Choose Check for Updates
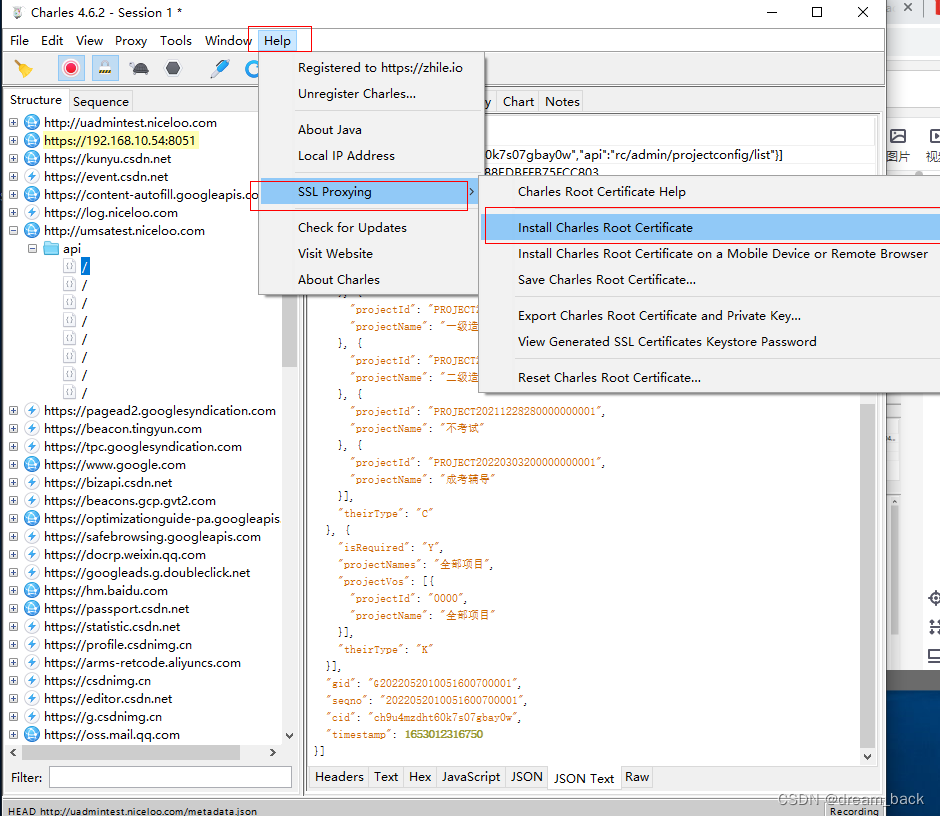 click(x=352, y=228)
